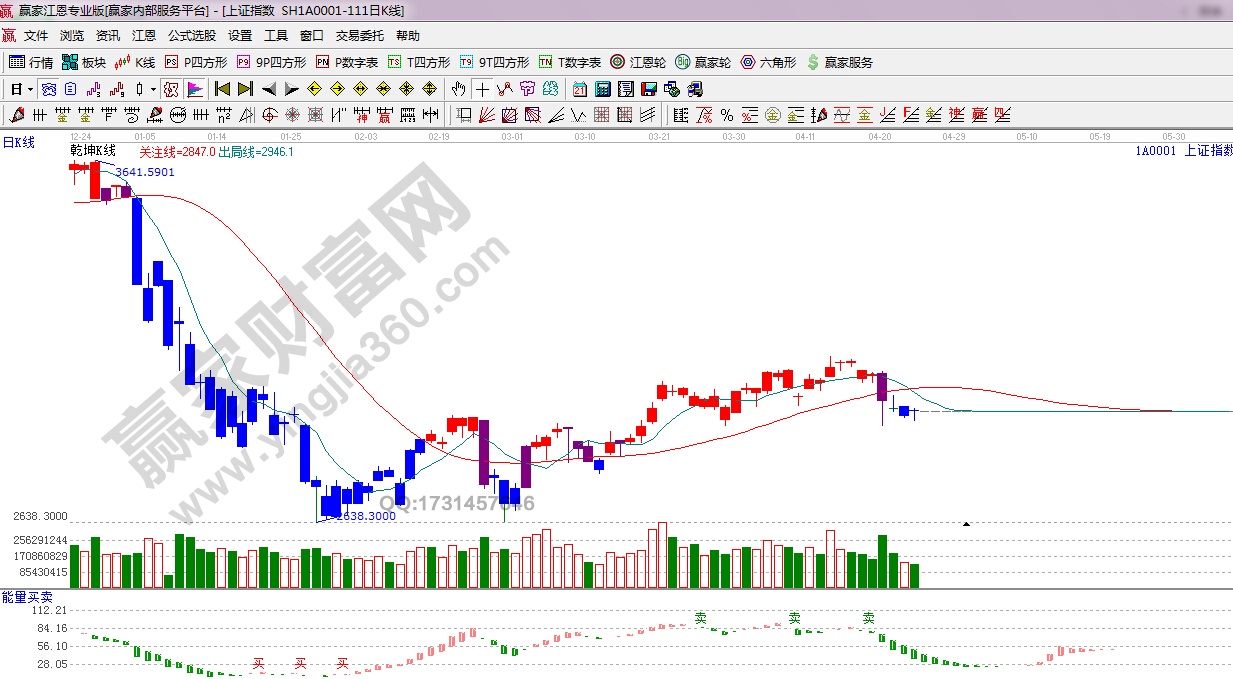Screen dimensions: 1233x679
Task: Click the 日K线 label at chart top-left
Action: (18, 143)
